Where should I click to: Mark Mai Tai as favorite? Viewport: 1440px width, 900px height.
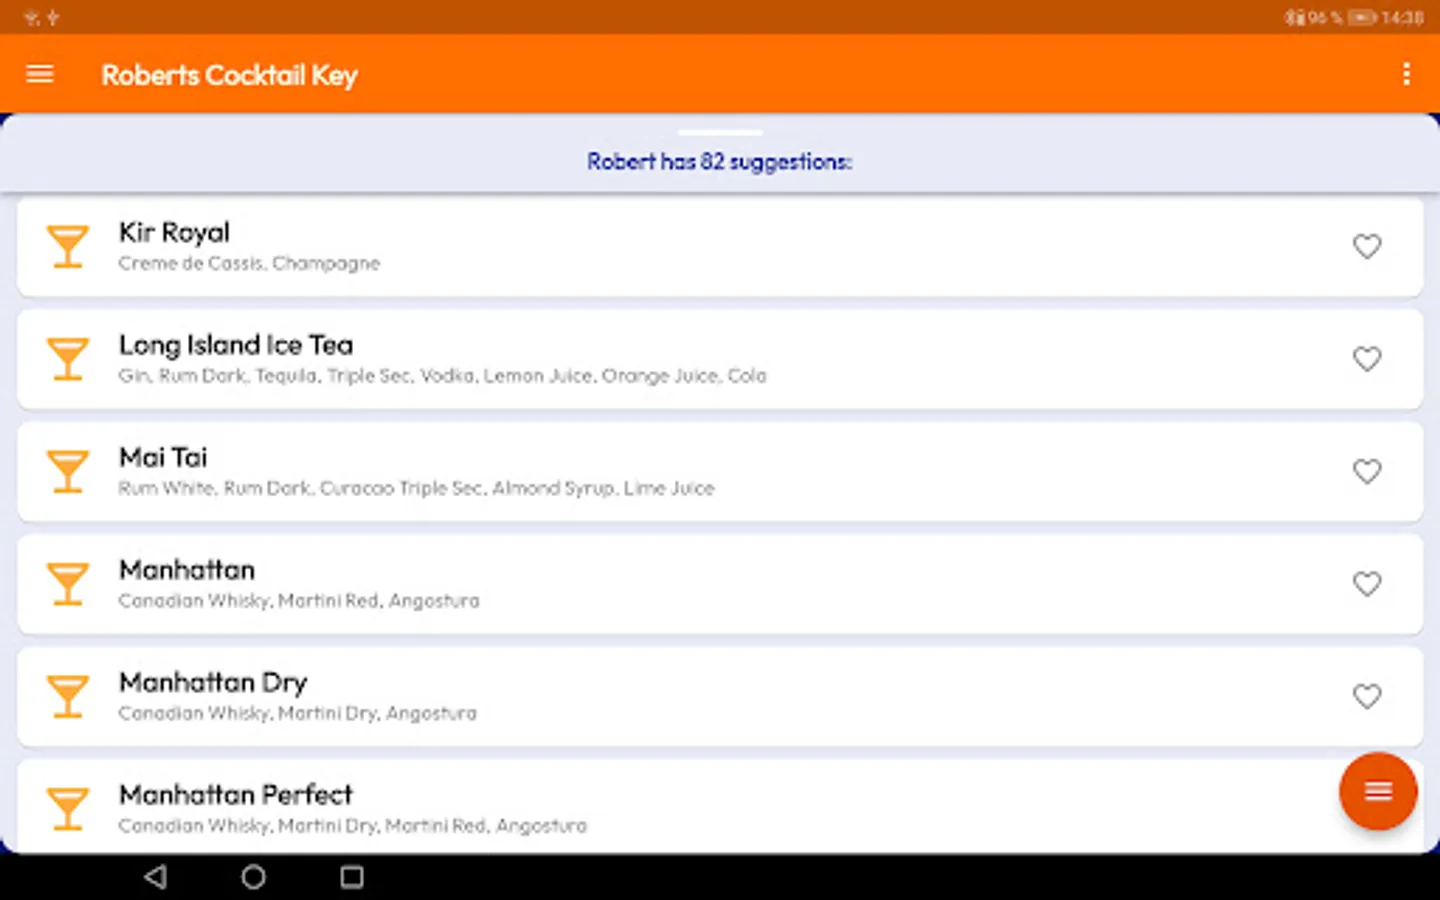click(1366, 471)
